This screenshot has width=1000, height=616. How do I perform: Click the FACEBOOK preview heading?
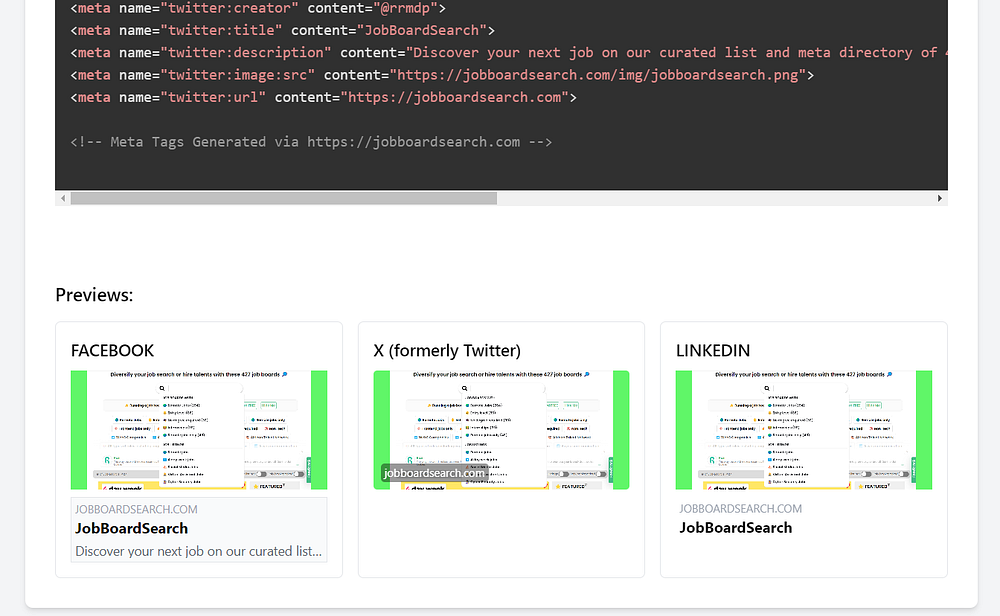coord(112,351)
